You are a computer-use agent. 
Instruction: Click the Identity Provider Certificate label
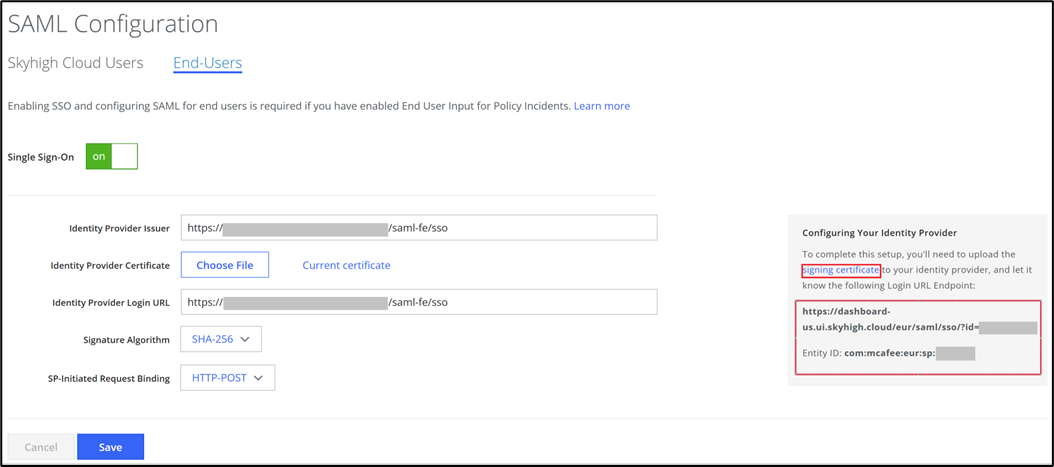[x=110, y=265]
